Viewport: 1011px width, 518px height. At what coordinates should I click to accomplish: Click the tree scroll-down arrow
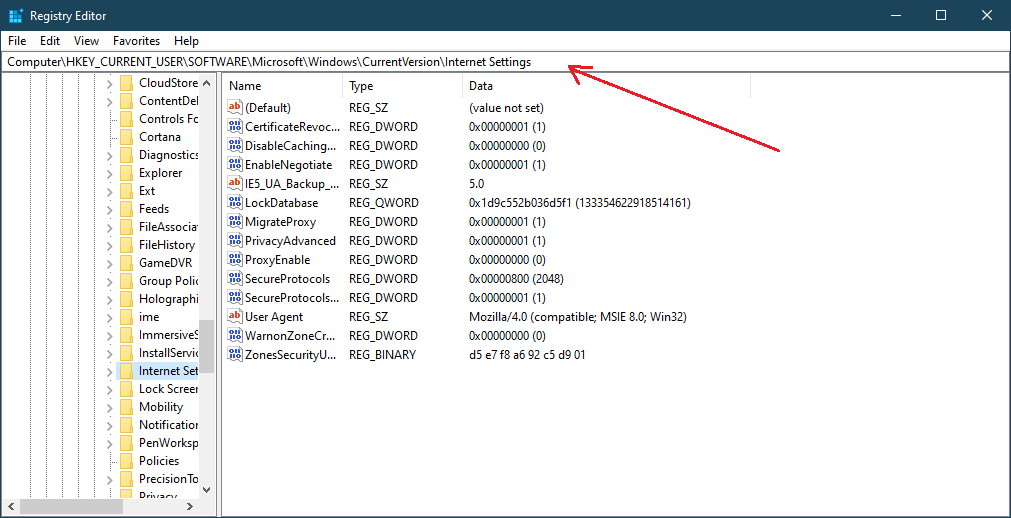206,490
